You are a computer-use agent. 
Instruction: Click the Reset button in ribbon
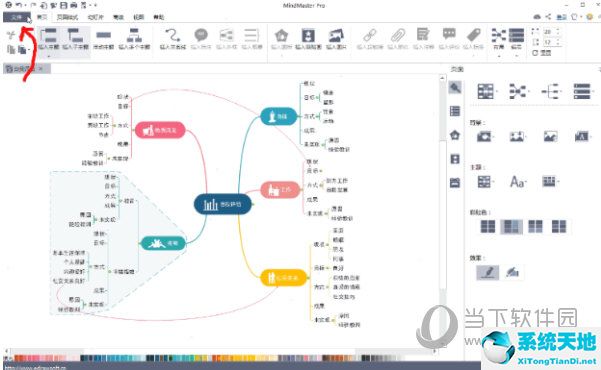(x=542, y=53)
